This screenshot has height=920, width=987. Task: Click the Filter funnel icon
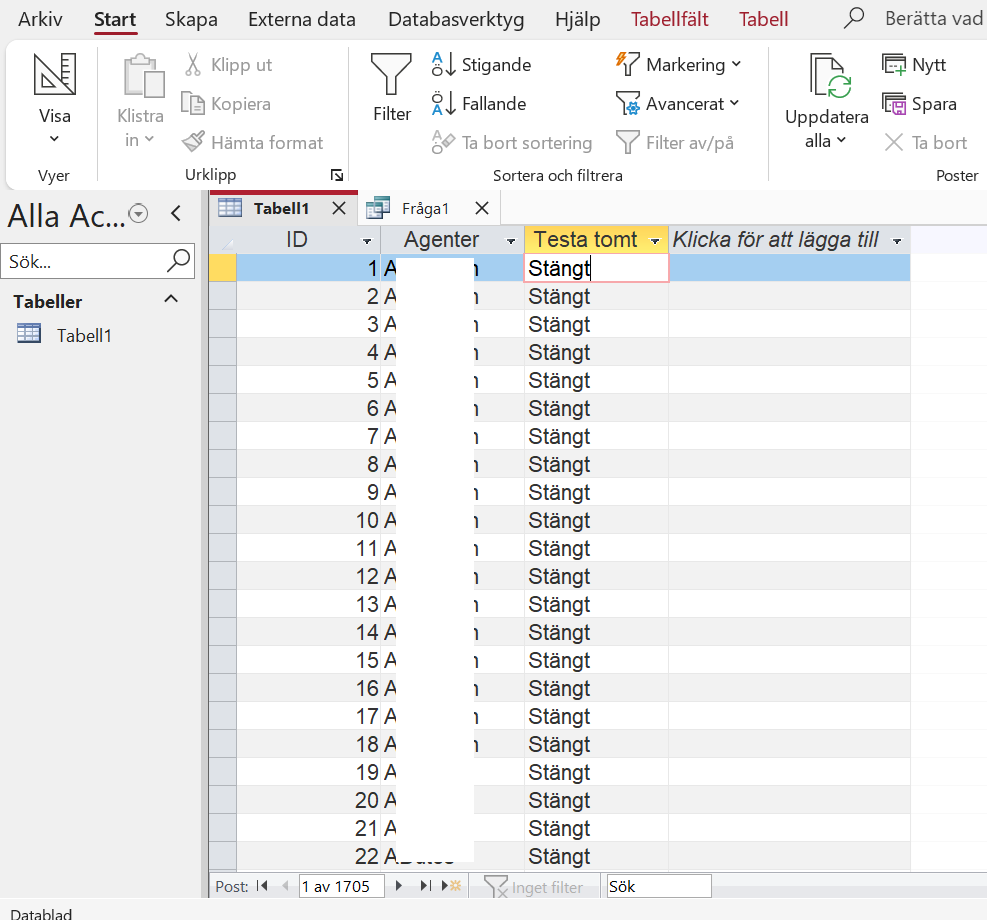tap(391, 74)
